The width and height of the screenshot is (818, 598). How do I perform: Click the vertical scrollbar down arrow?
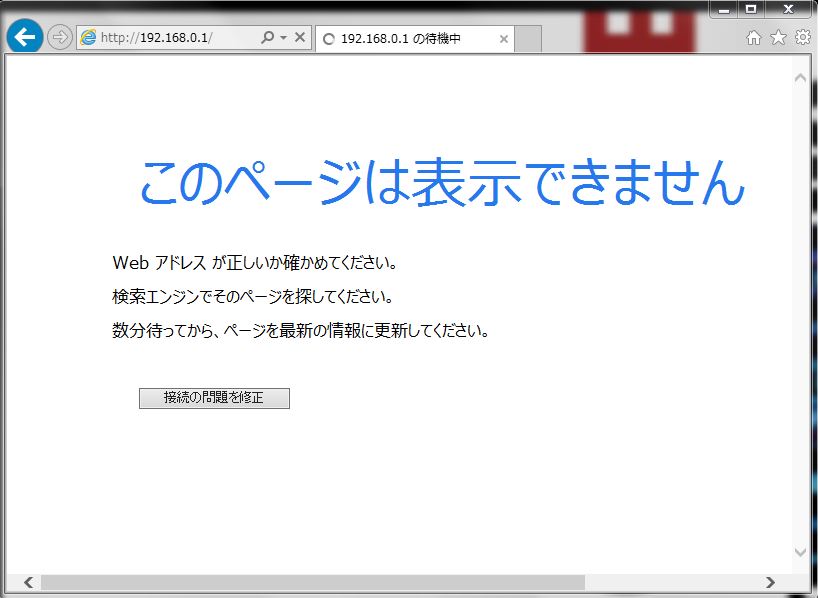[x=800, y=552]
